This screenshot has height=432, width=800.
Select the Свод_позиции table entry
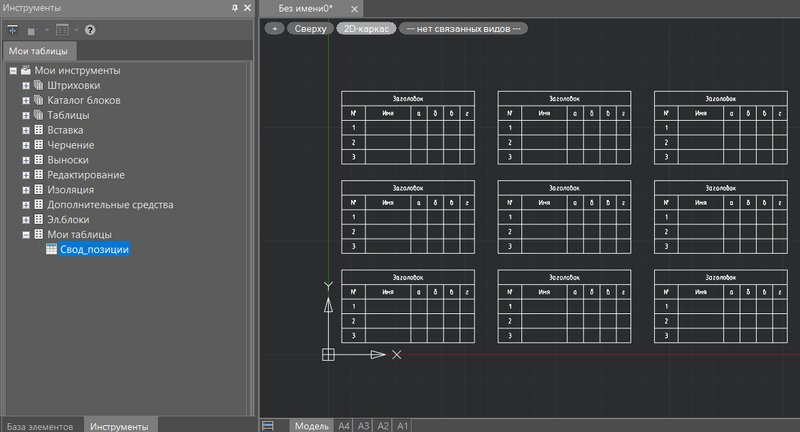[94, 249]
